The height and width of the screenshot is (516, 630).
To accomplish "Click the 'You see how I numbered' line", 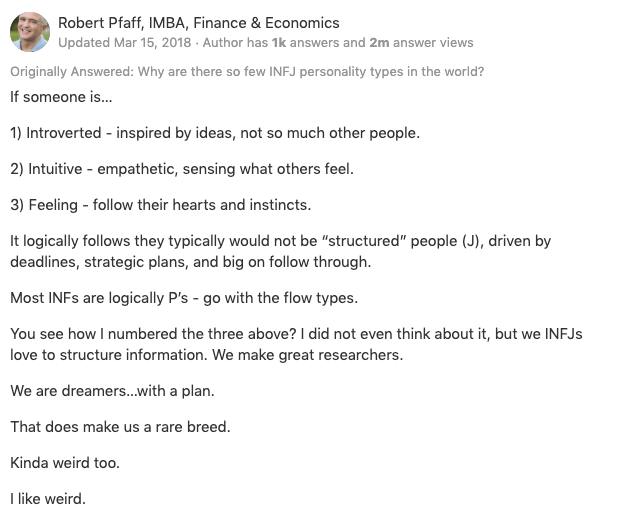I will pyautogui.click(x=296, y=334).
